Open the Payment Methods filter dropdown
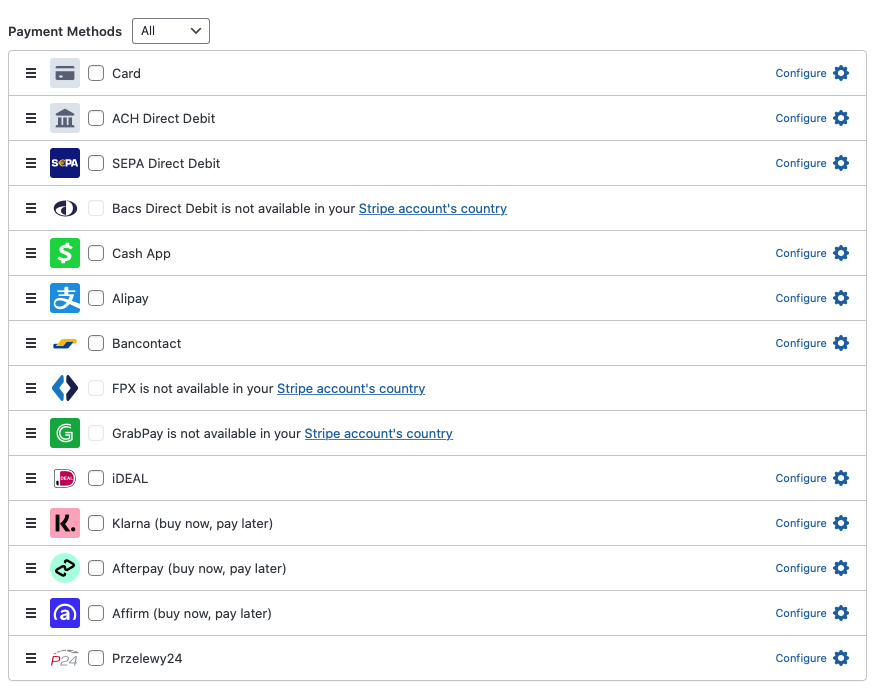The width and height of the screenshot is (875, 692). pos(171,31)
